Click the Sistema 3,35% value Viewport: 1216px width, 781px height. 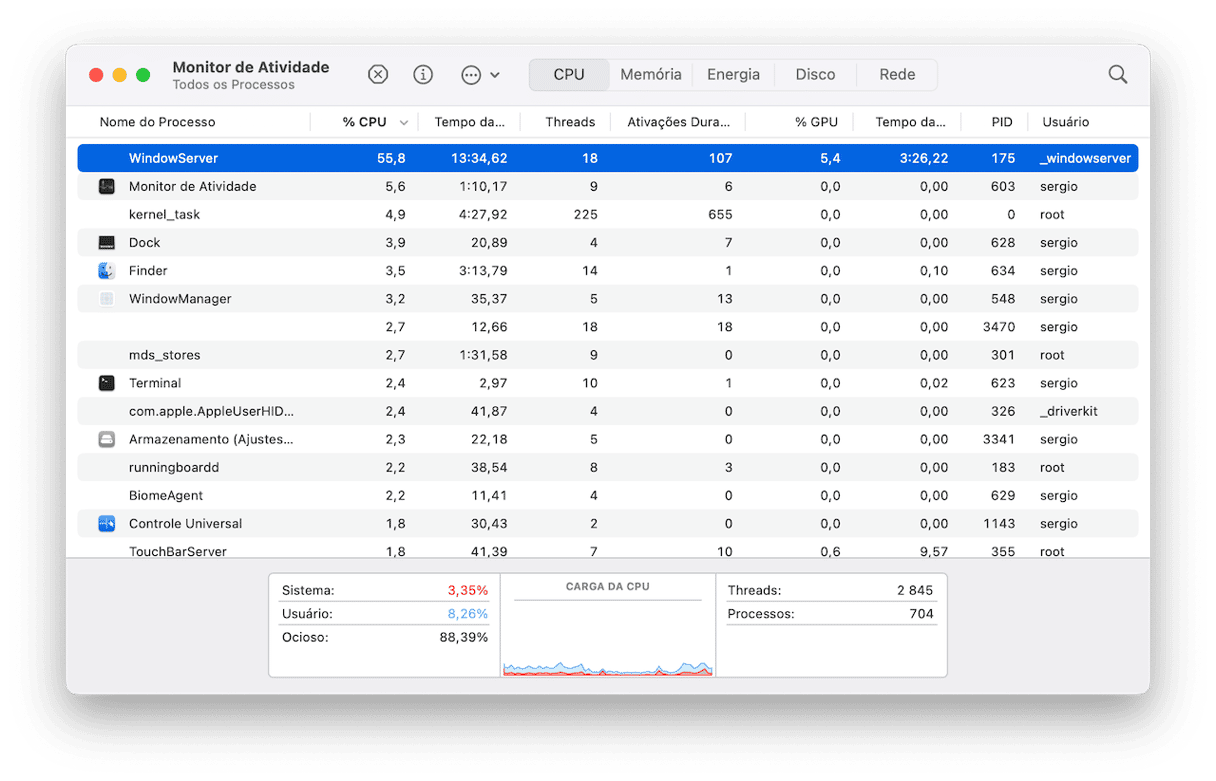pyautogui.click(x=467, y=591)
